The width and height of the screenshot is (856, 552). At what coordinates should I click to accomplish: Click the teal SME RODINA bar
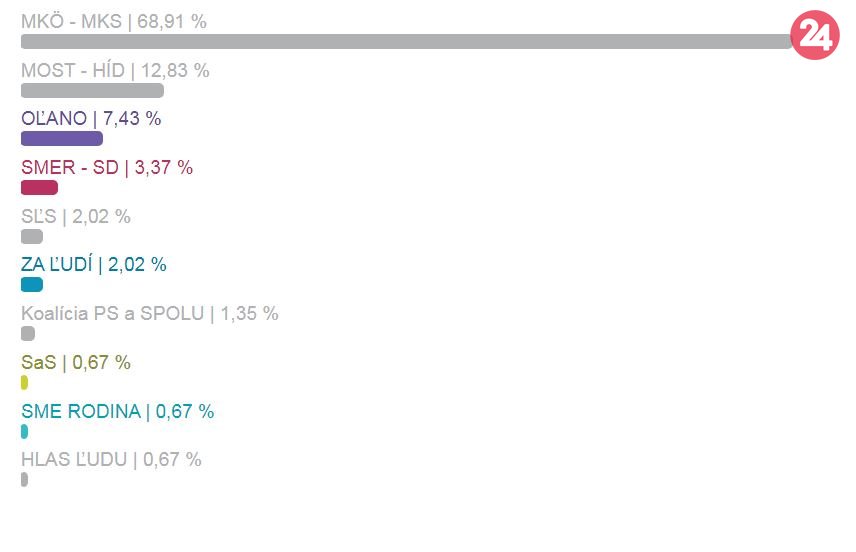pyautogui.click(x=24, y=431)
